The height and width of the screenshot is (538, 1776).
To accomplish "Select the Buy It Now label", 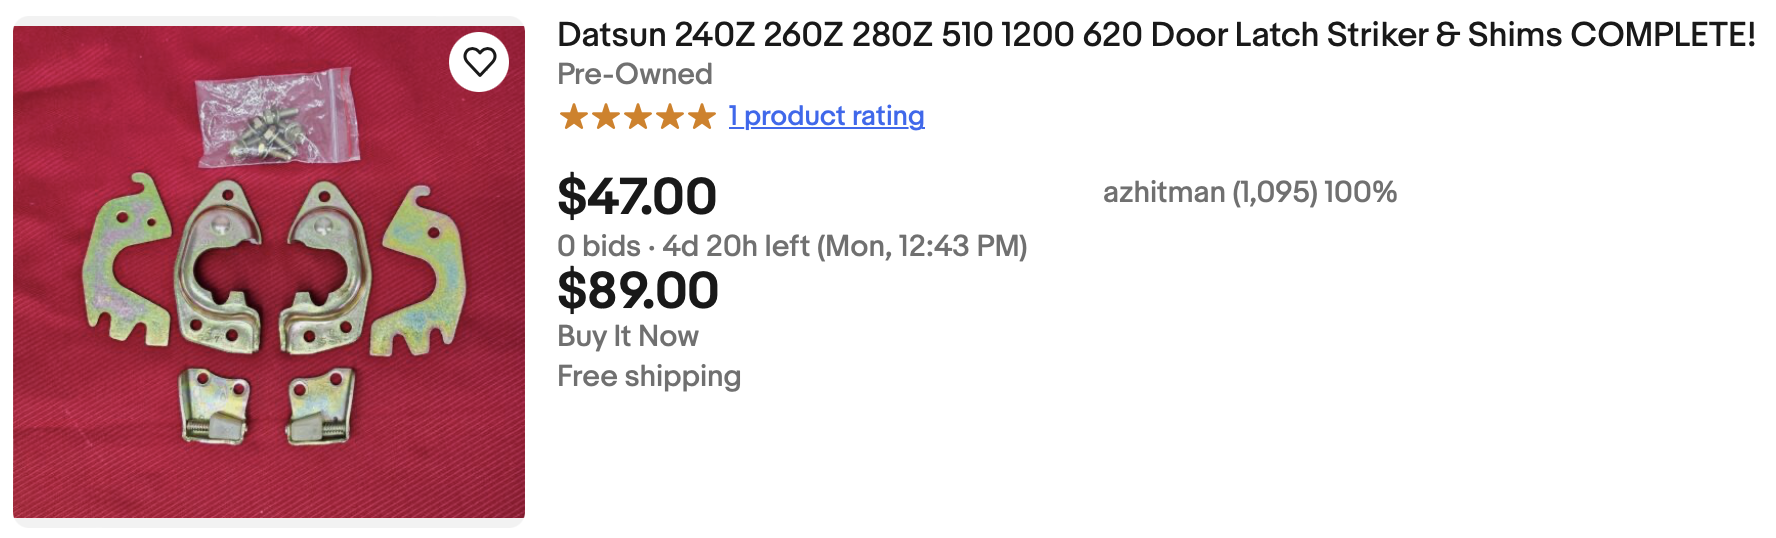I will [x=628, y=336].
